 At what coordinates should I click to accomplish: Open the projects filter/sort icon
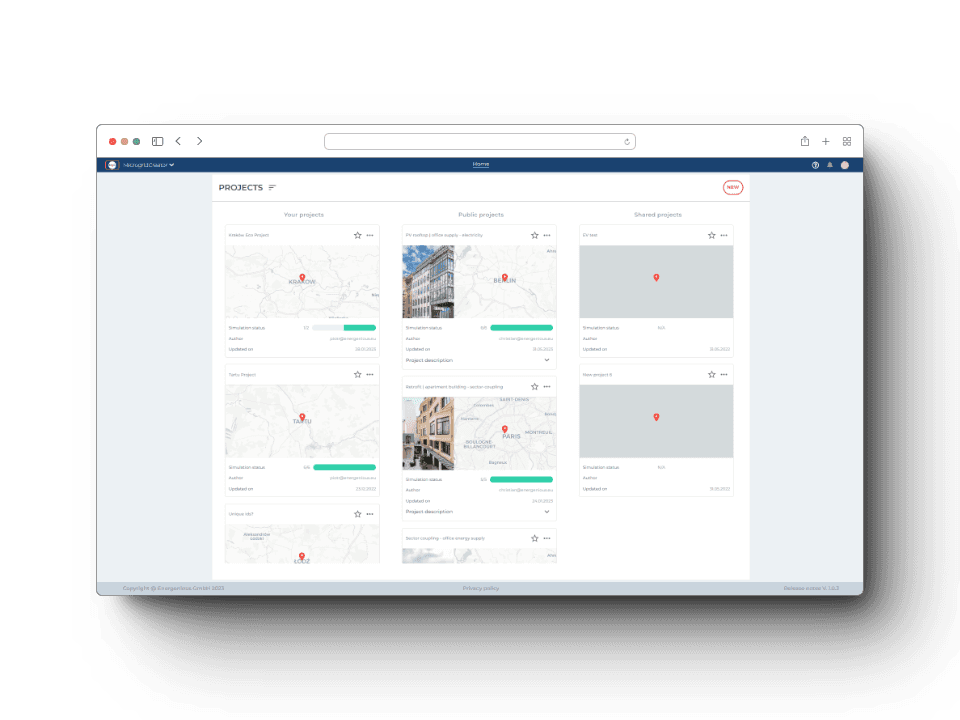click(x=272, y=188)
